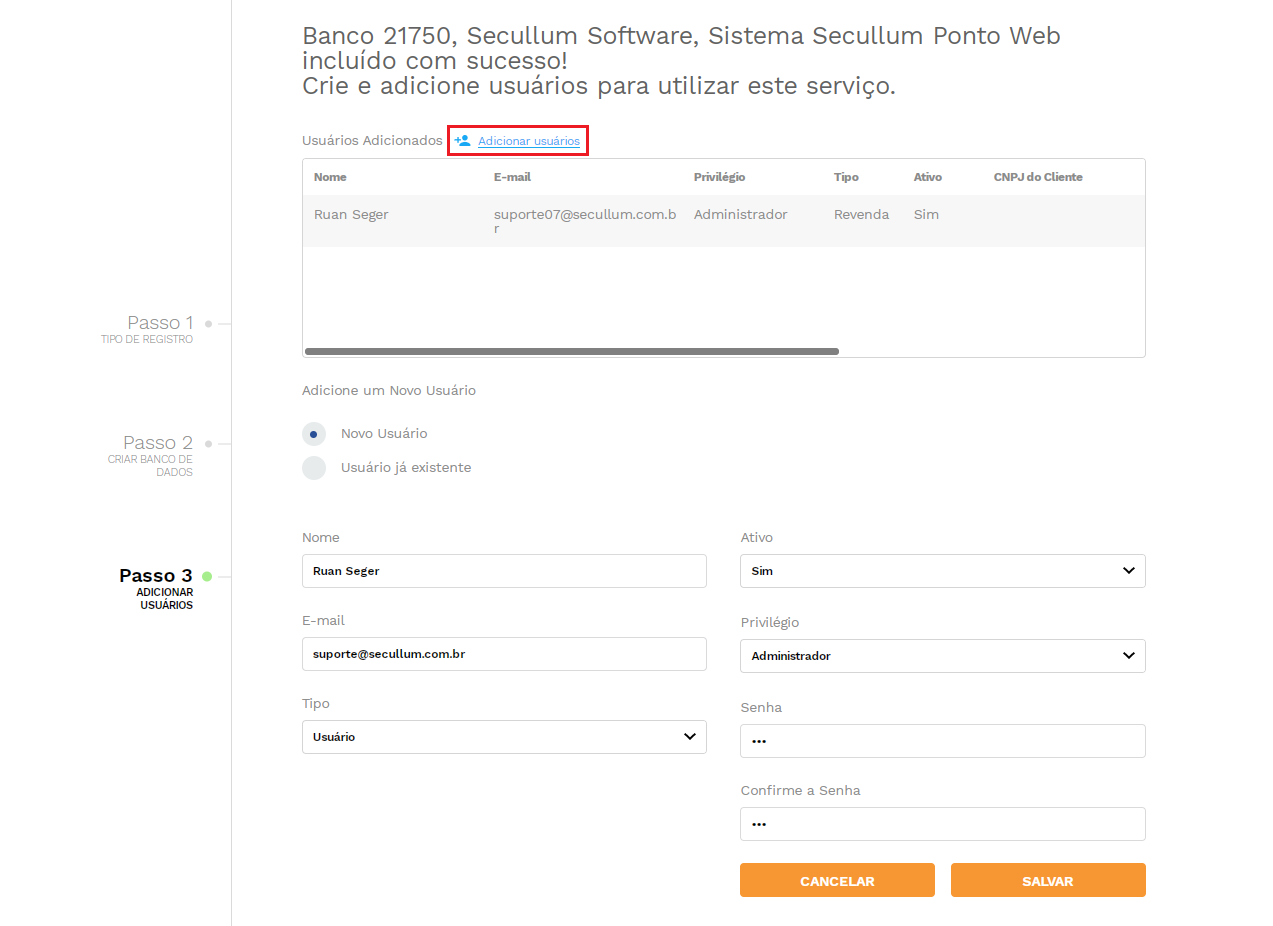1273x926 pixels.
Task: Click the Senha password field
Action: click(x=942, y=741)
